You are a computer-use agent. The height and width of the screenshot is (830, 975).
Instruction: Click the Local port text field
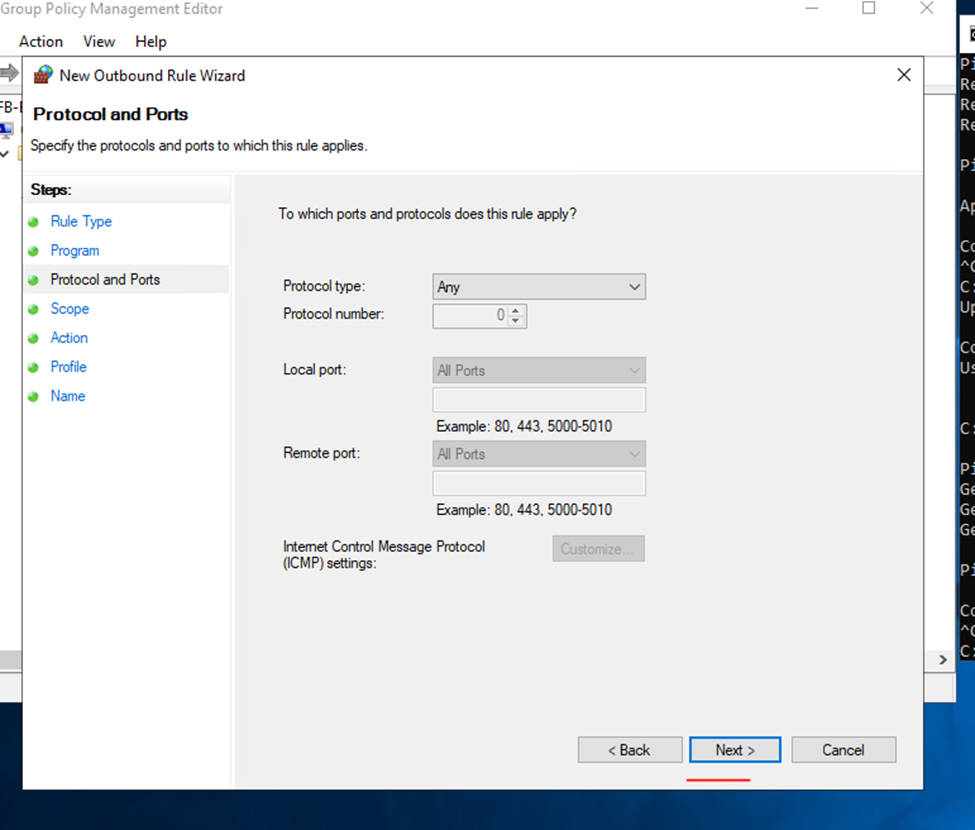539,400
